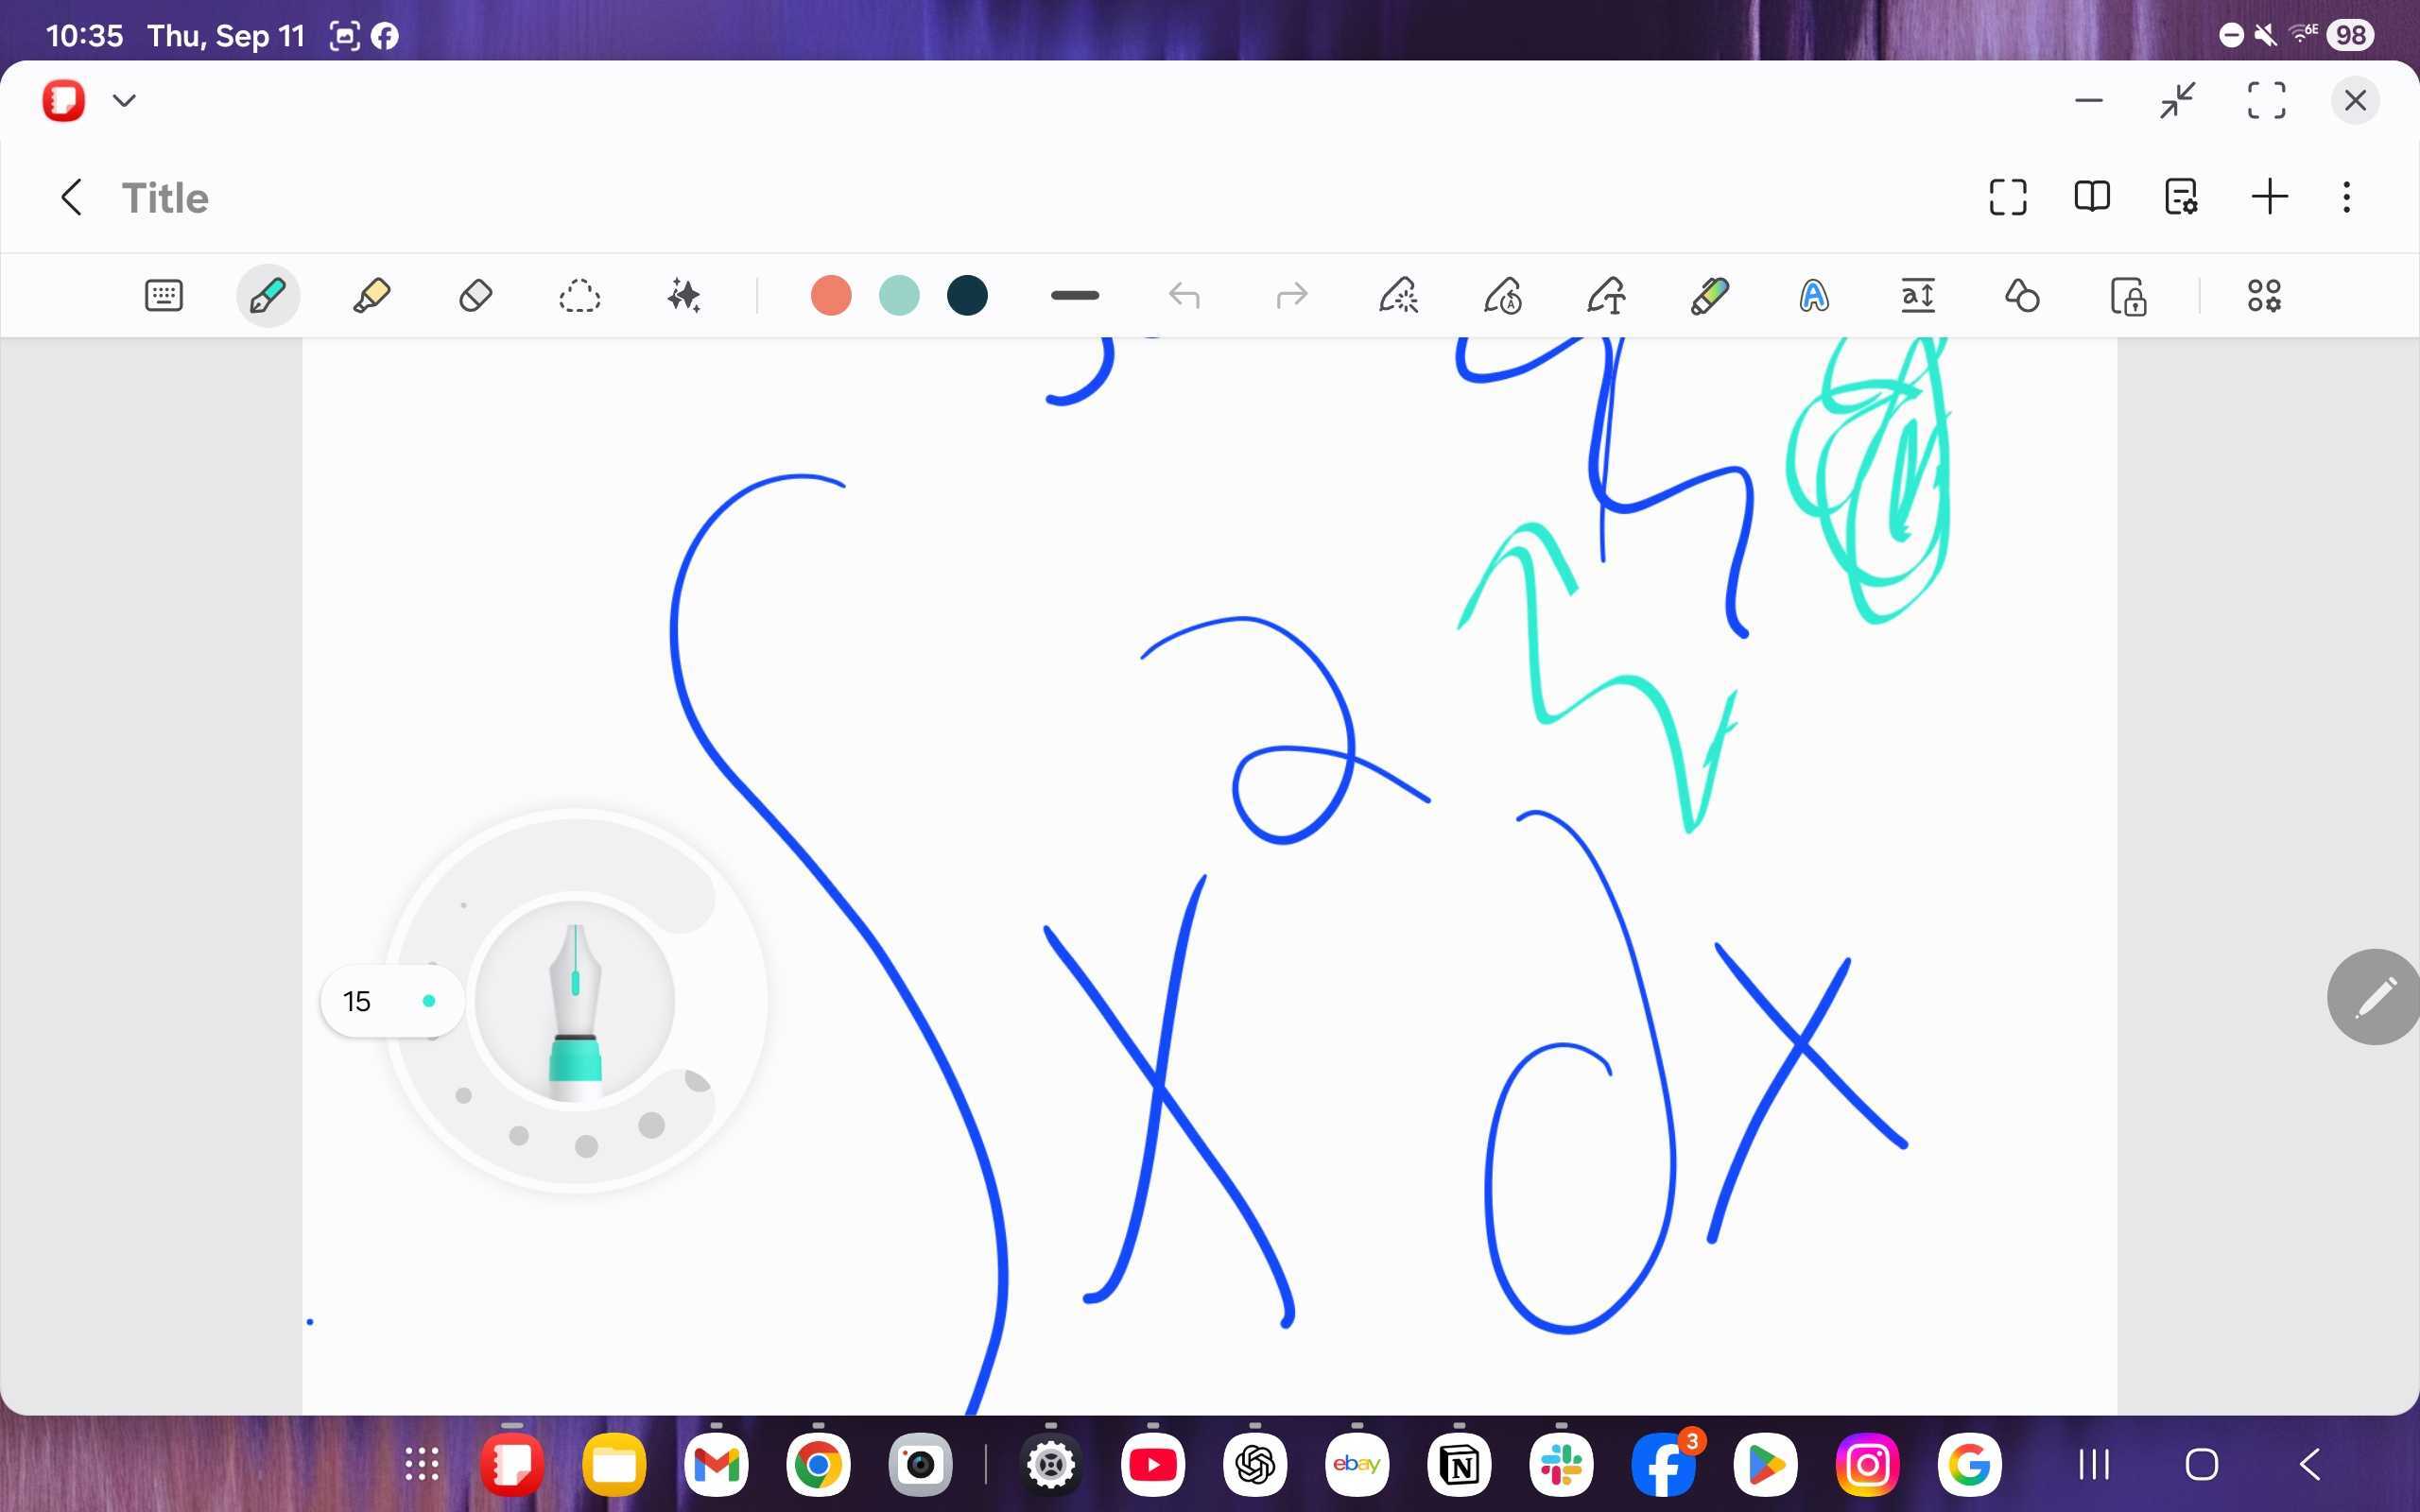This screenshot has height=1512, width=2420.
Task: Switch to keyboard text input mode
Action: 164,296
